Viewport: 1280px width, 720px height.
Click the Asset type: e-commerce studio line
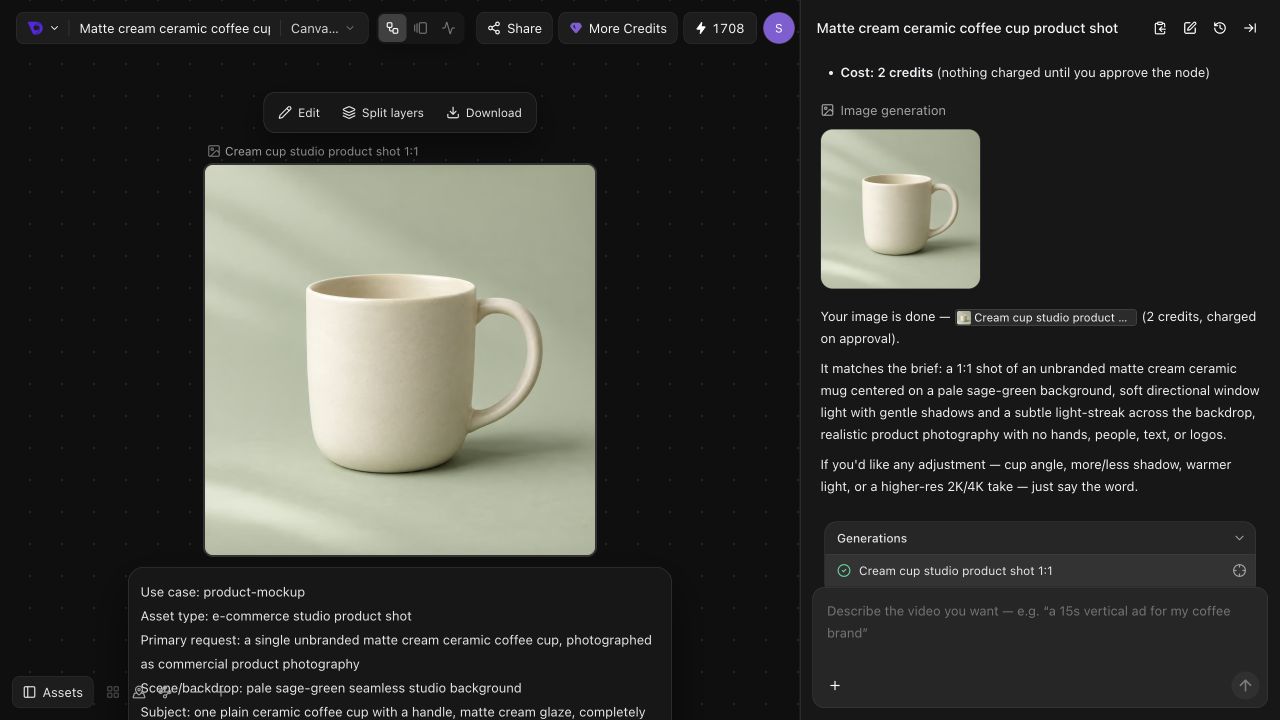(x=276, y=616)
